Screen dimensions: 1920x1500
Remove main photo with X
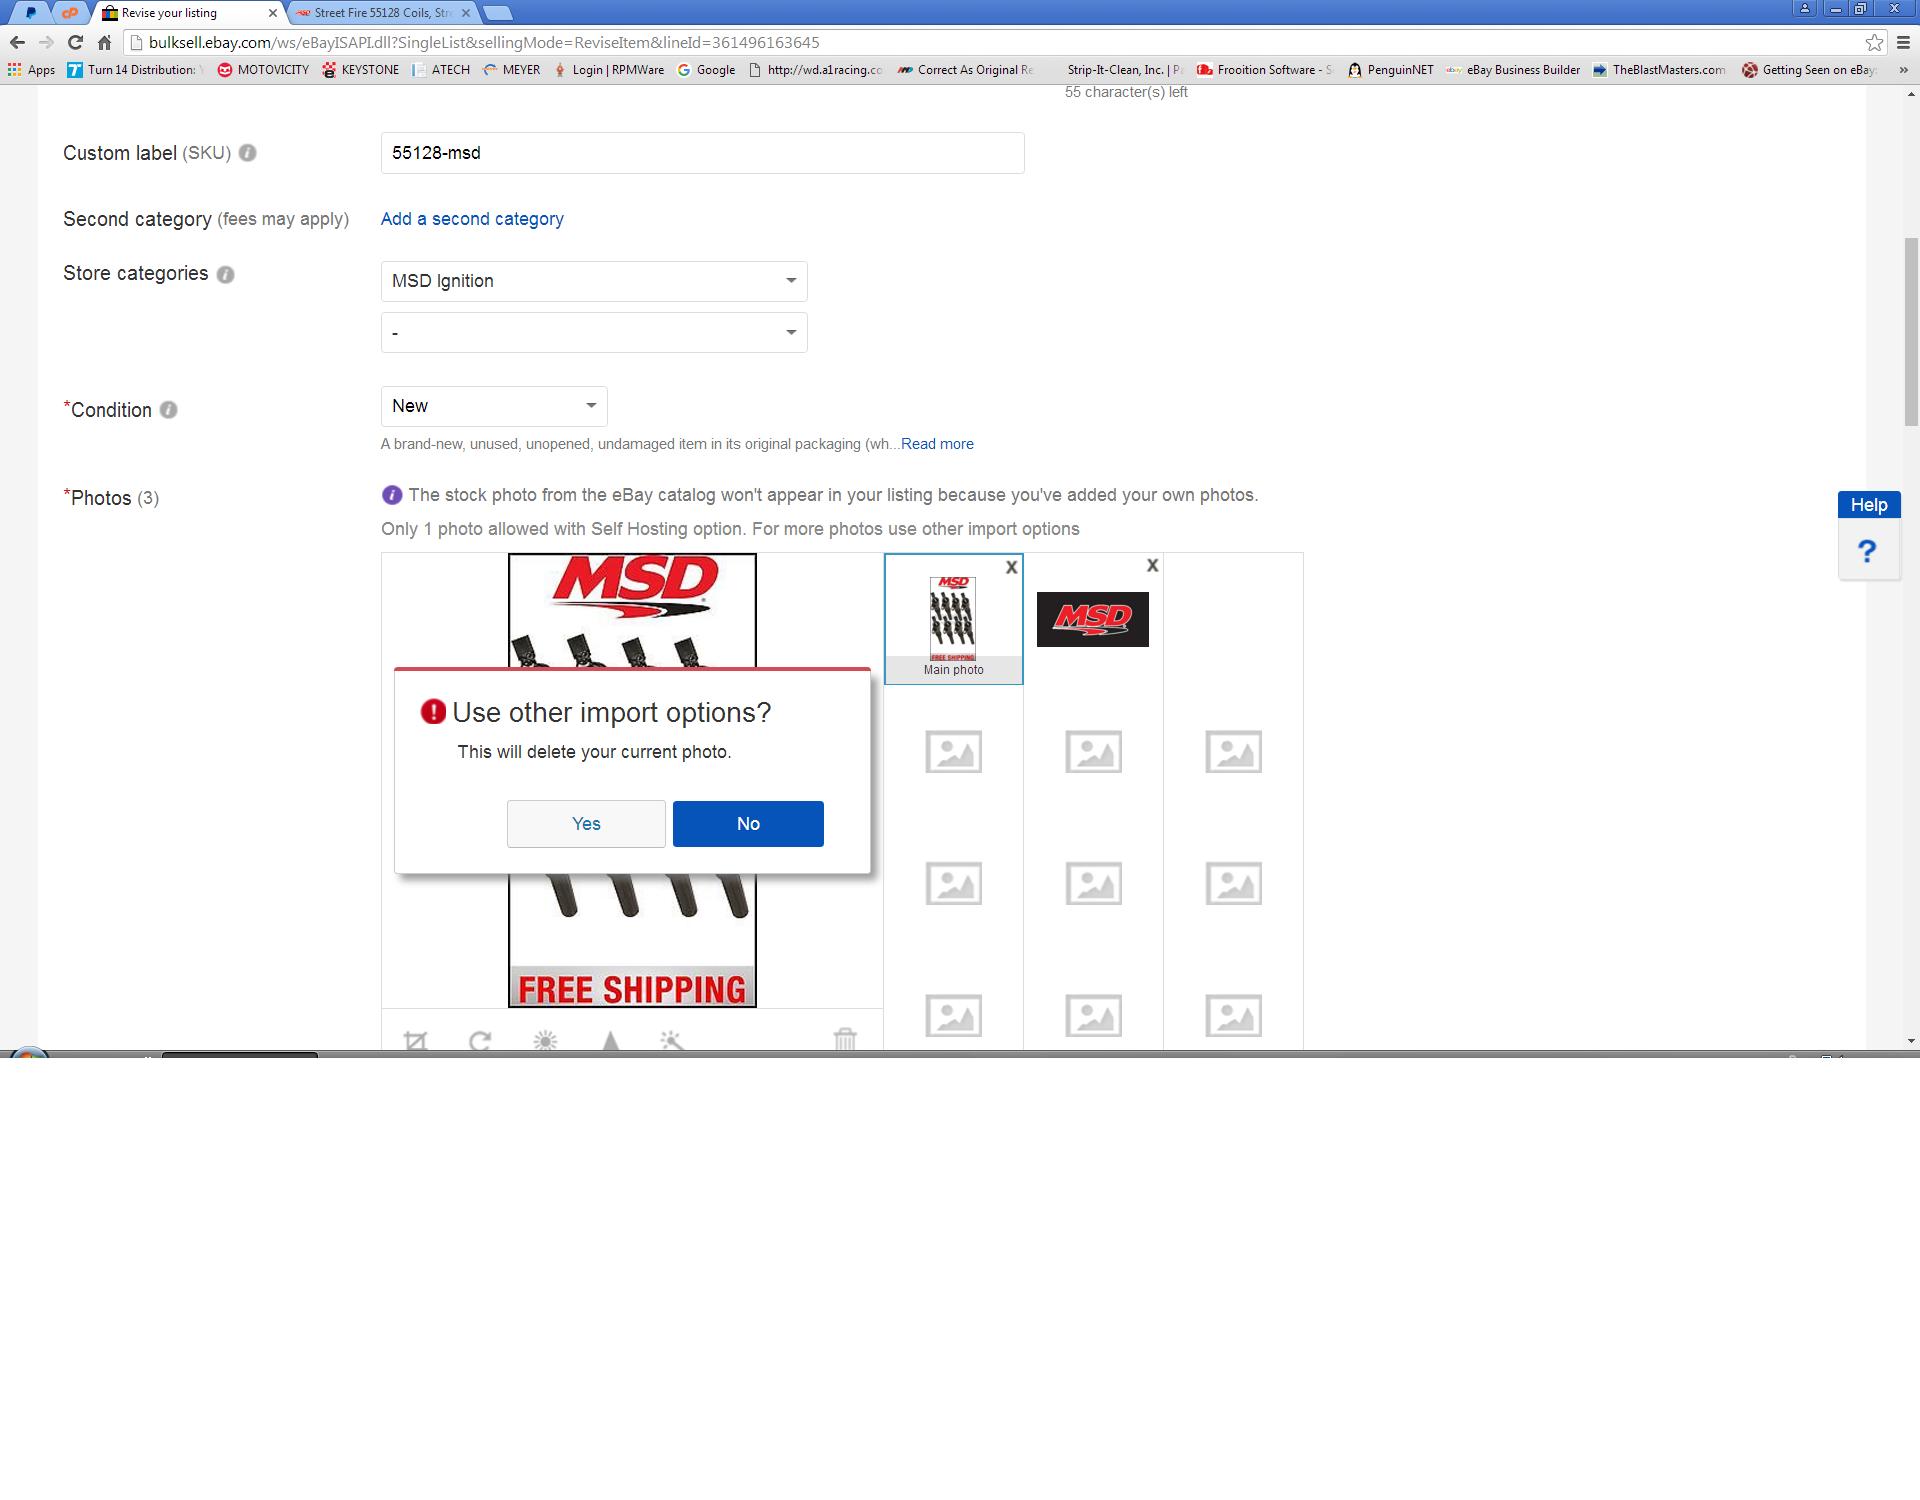pos(1011,567)
